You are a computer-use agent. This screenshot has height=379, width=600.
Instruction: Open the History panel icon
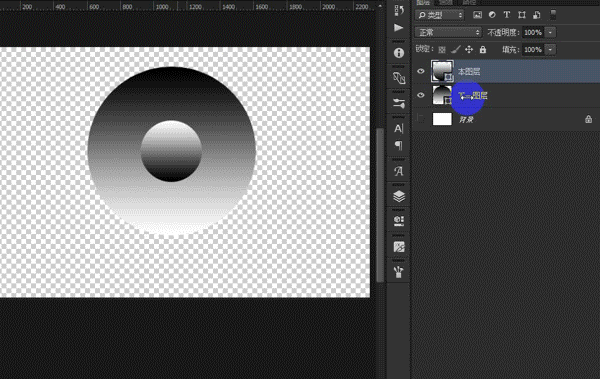399,10
